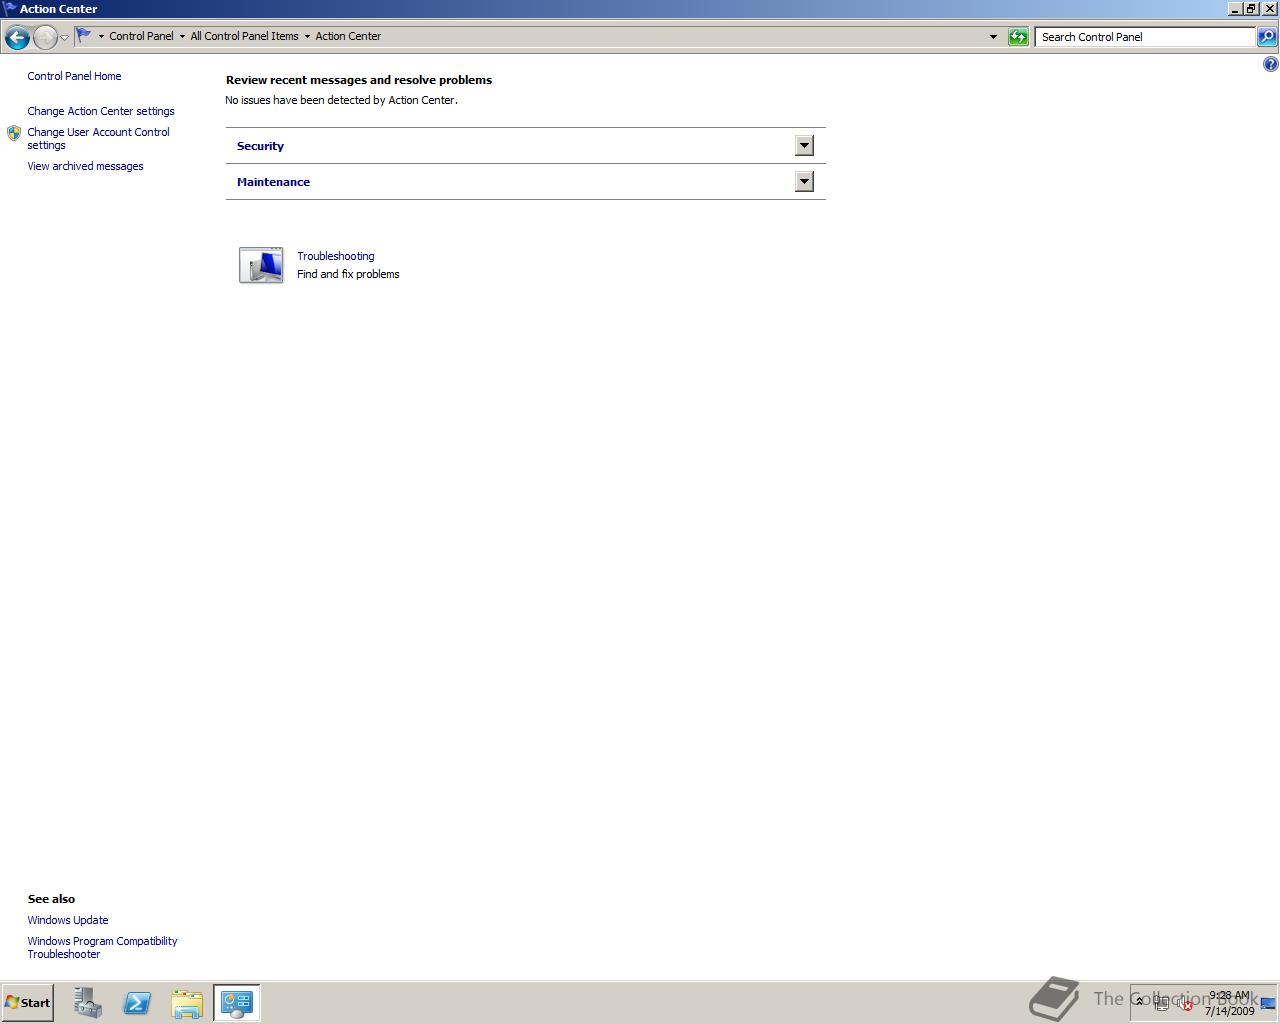This screenshot has height=1024, width=1280.
Task: Click Action Center in the breadcrumb path
Action: (x=348, y=36)
